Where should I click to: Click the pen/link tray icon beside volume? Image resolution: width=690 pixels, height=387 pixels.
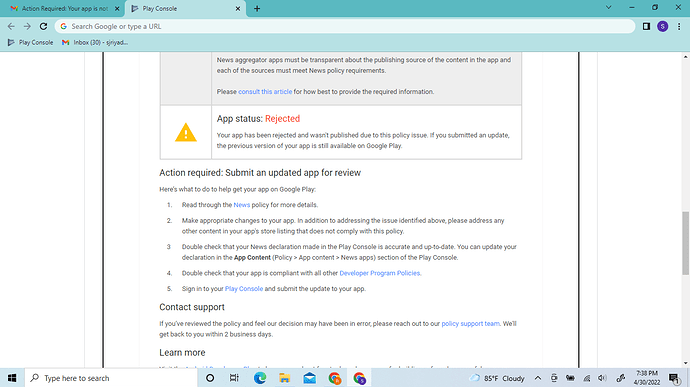click(x=620, y=378)
